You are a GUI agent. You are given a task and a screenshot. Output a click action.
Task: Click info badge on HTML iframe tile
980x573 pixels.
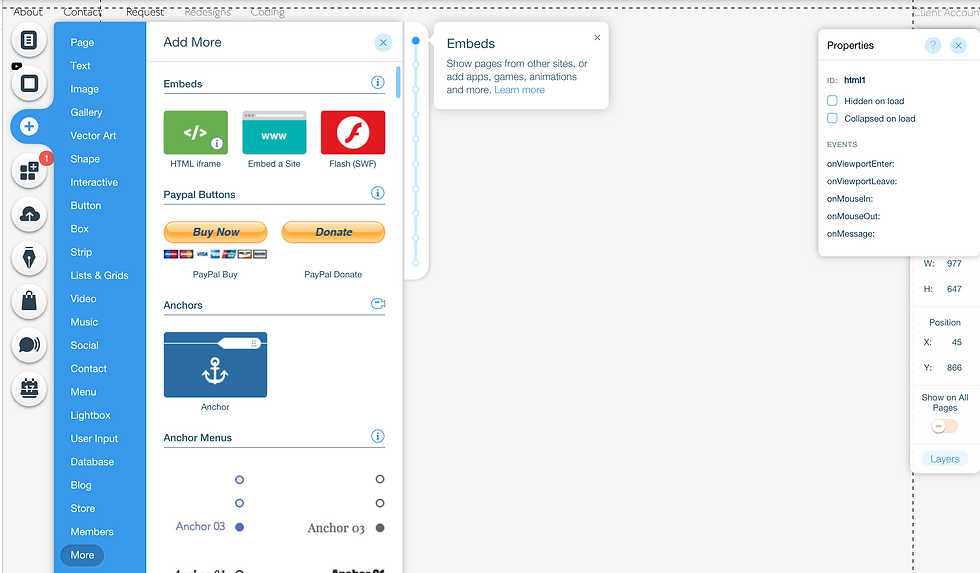point(217,143)
